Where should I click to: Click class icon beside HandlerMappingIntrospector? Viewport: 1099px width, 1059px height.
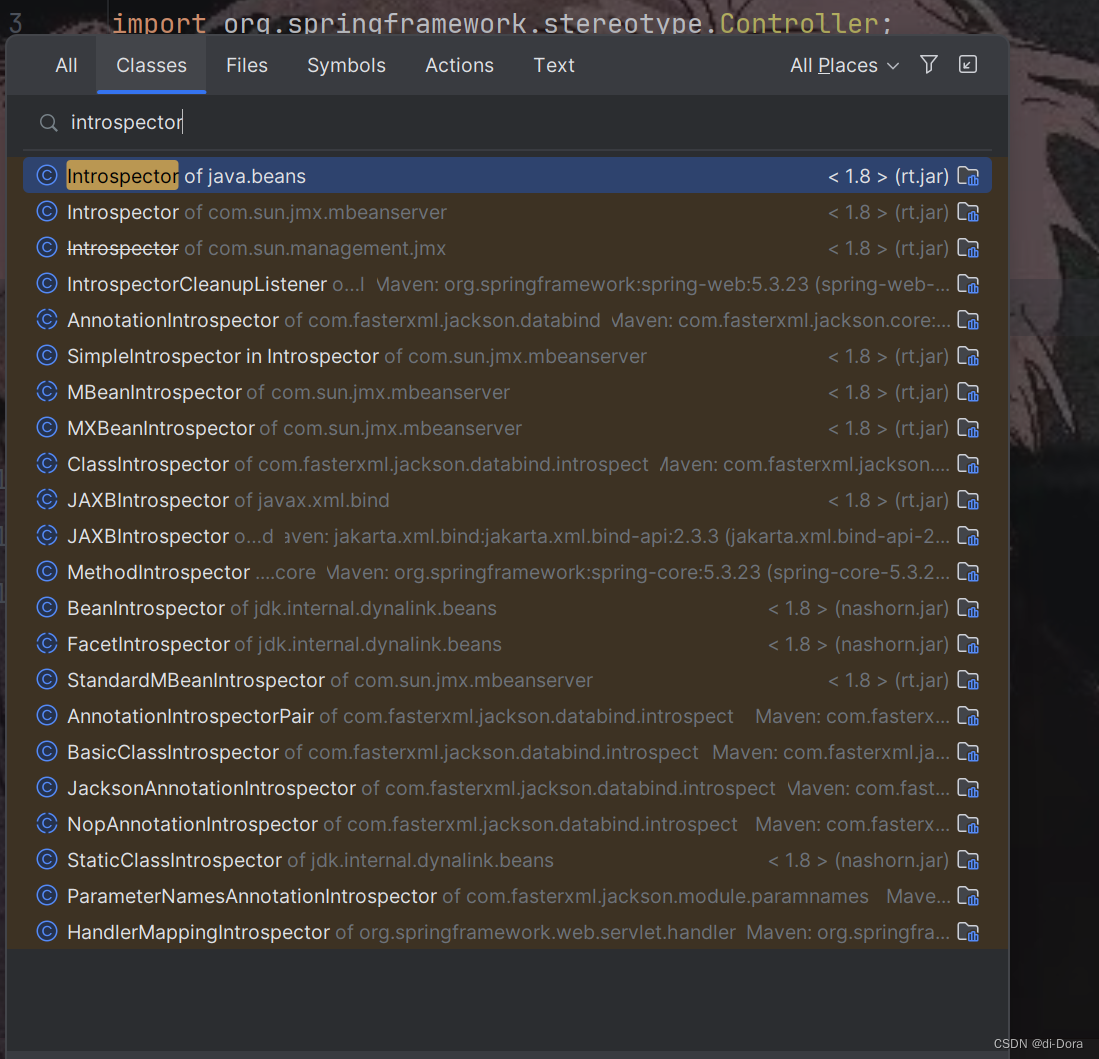[47, 931]
